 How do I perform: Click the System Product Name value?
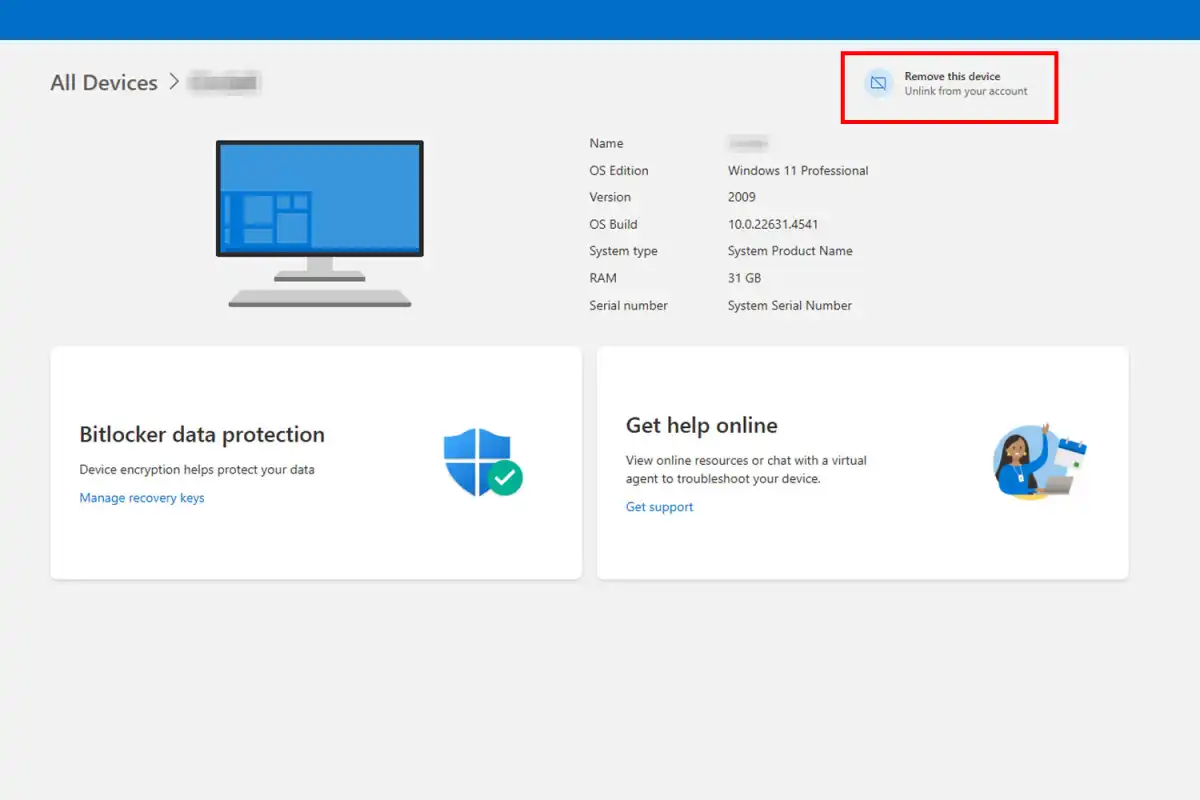pos(789,252)
